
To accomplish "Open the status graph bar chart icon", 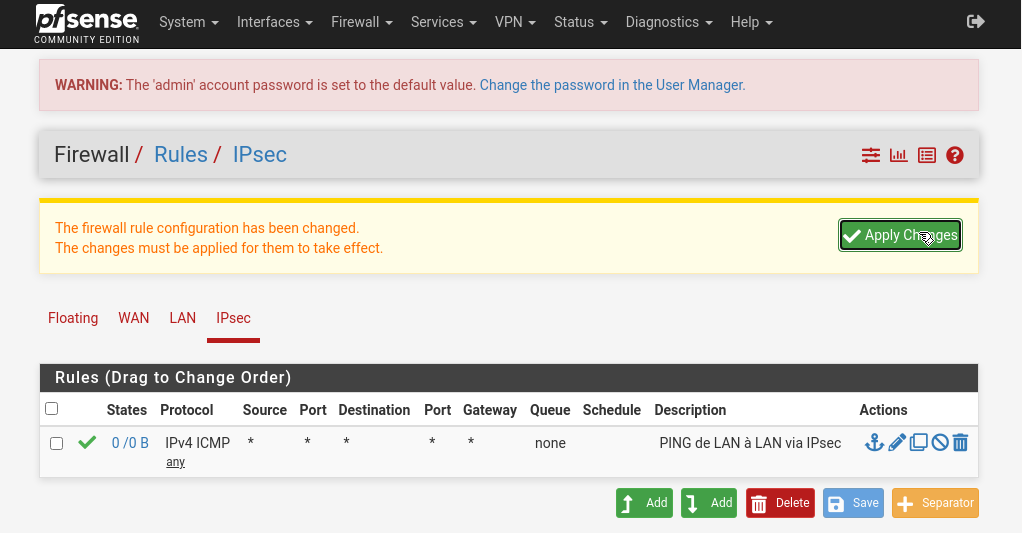I will tap(899, 155).
